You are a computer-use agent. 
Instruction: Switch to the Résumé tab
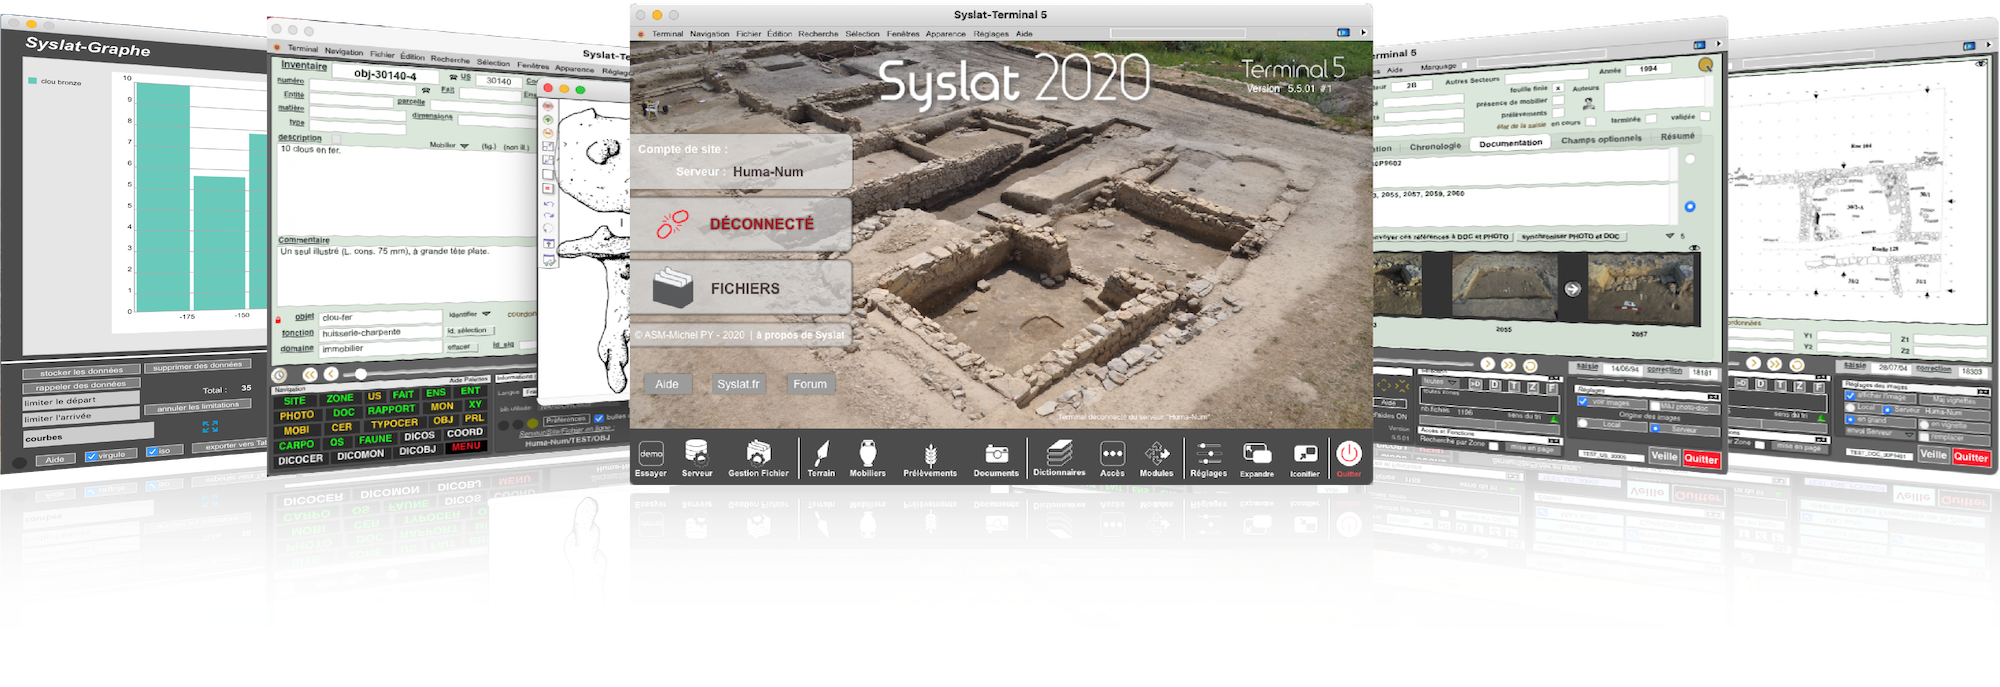[x=1677, y=136]
